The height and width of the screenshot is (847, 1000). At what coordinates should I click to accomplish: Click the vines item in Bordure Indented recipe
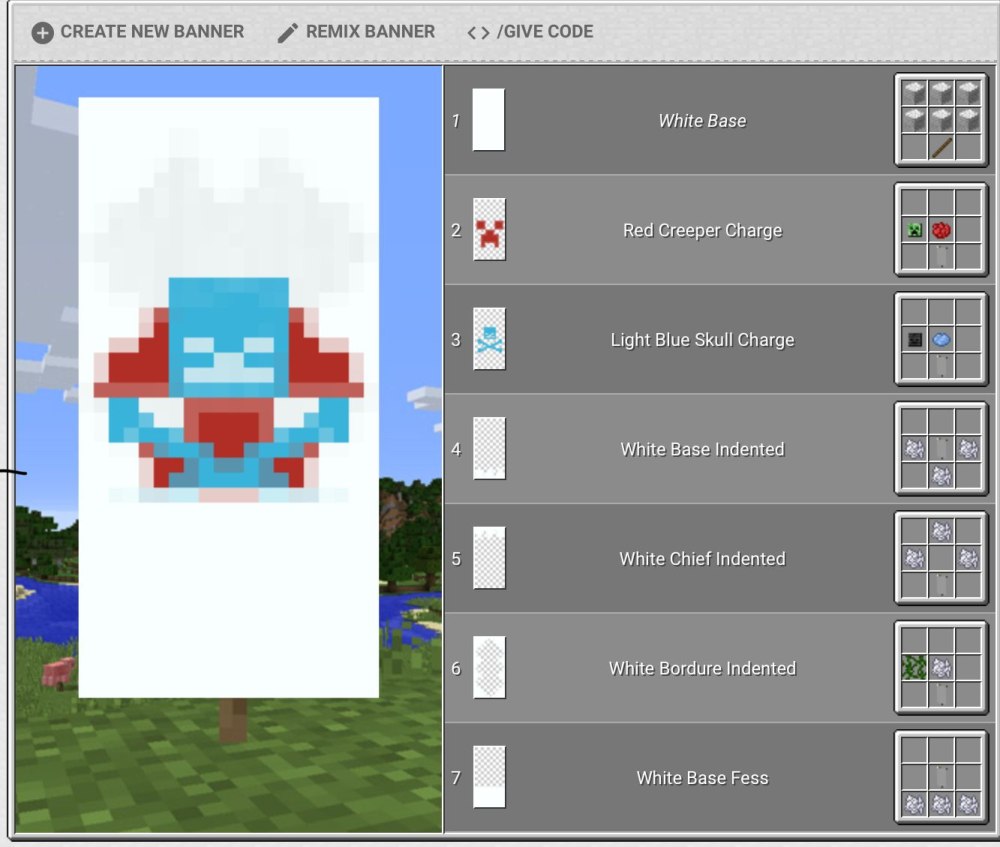(914, 668)
